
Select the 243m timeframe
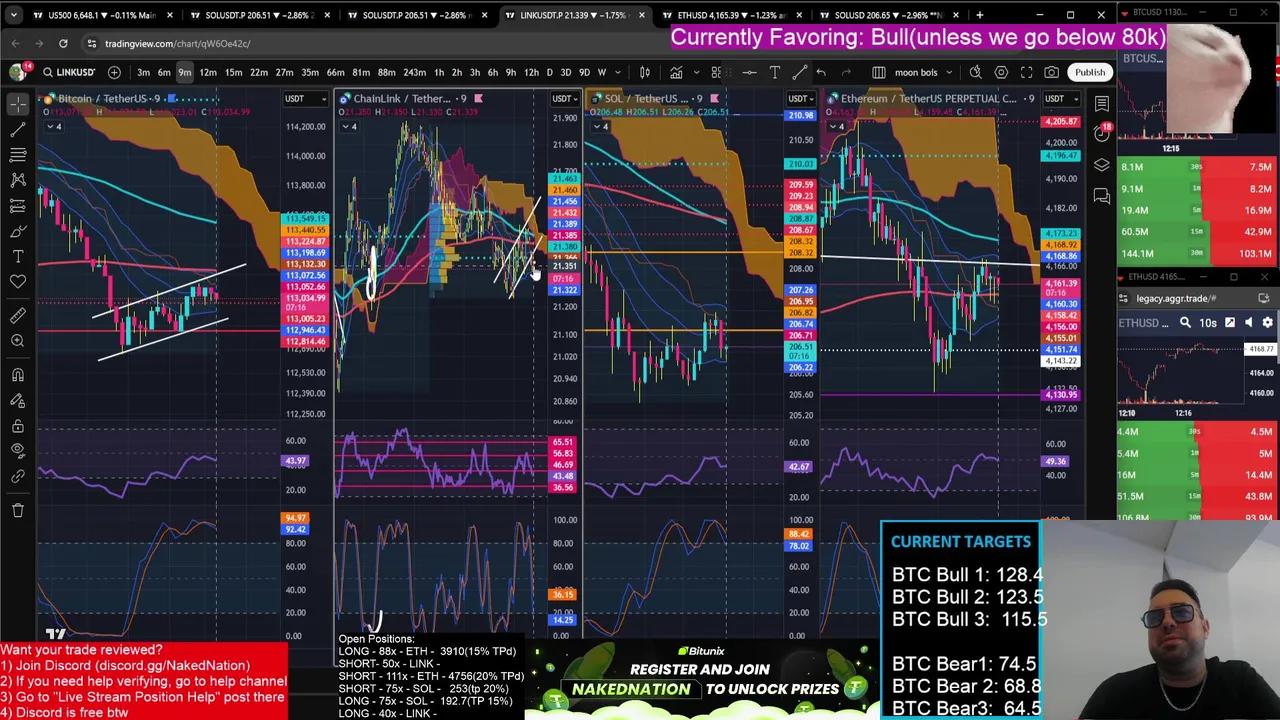(414, 72)
